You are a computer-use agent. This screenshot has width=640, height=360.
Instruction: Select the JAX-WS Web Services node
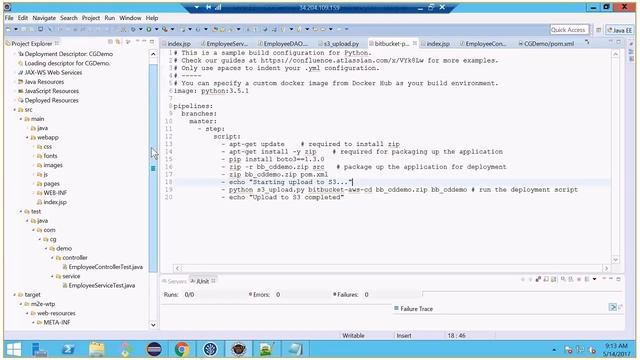click(50, 73)
